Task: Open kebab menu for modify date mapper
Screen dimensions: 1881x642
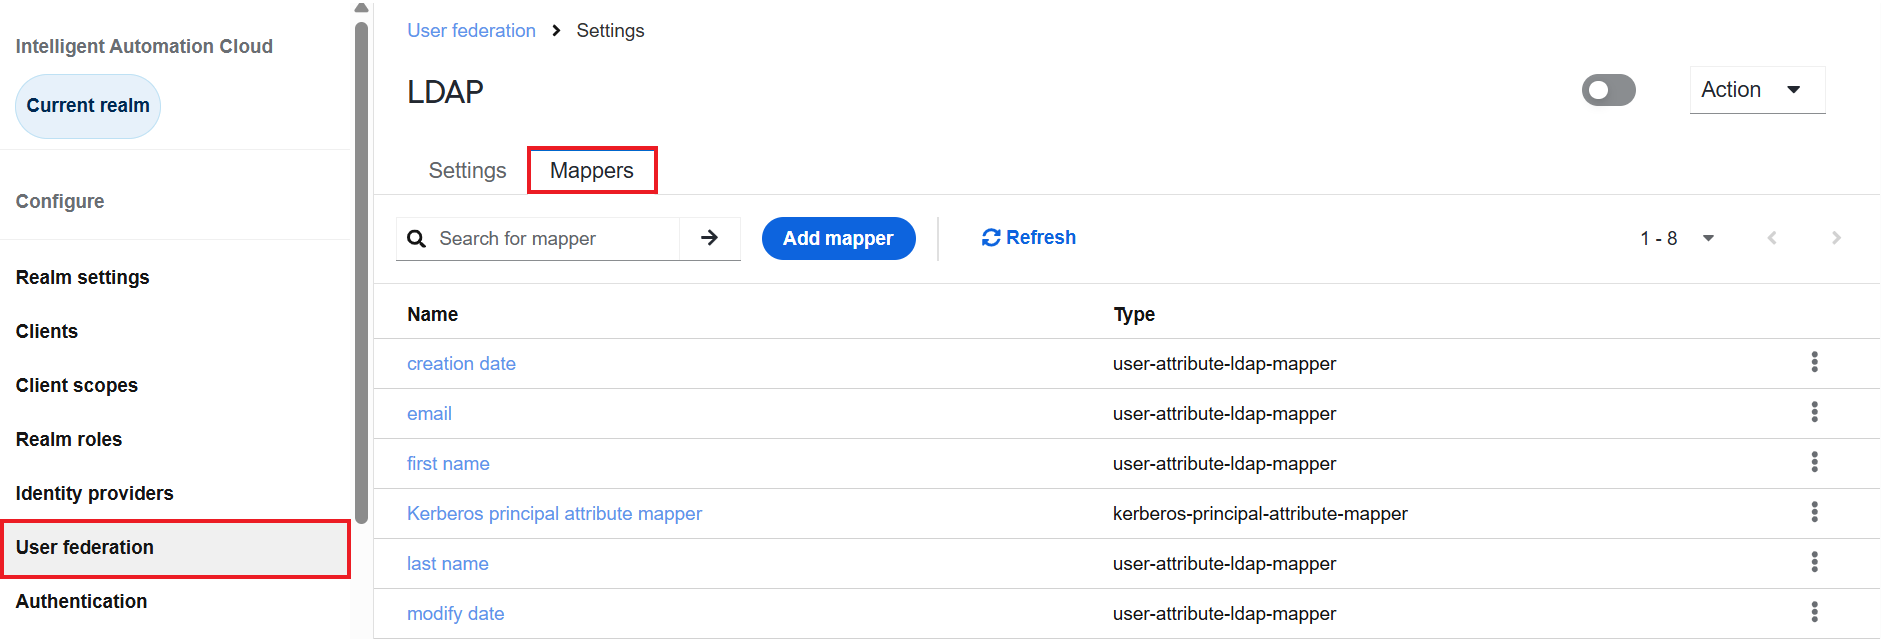Action: tap(1814, 612)
